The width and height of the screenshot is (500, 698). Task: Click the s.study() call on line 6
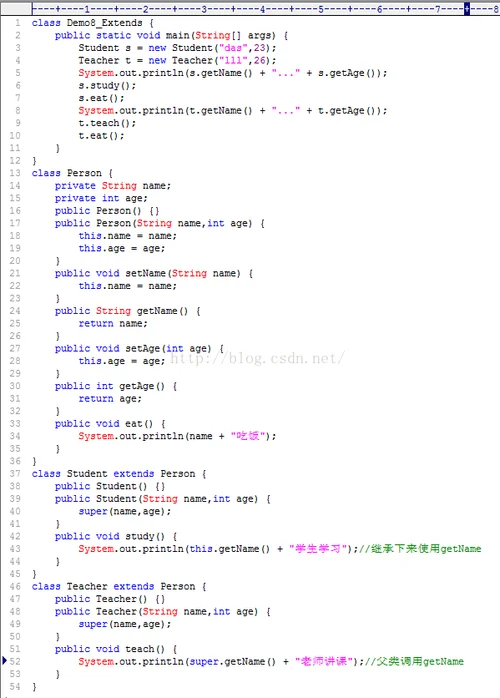[107, 85]
